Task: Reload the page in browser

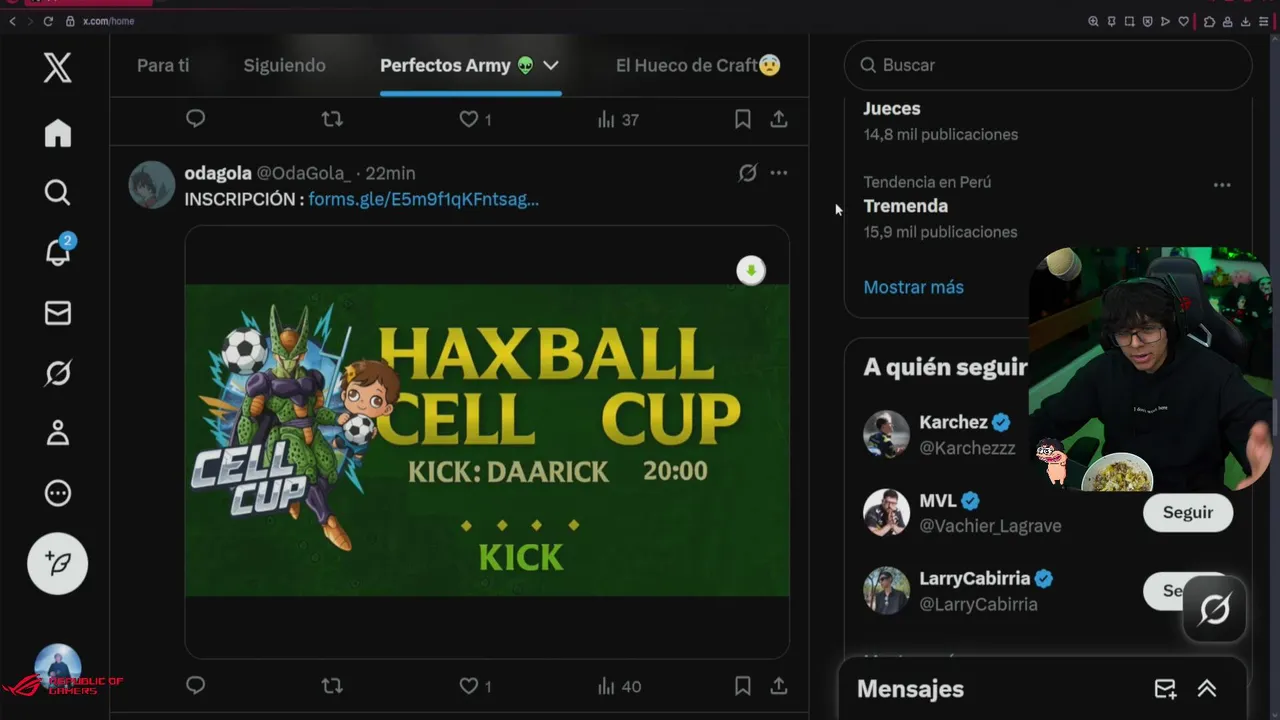Action: point(48,21)
